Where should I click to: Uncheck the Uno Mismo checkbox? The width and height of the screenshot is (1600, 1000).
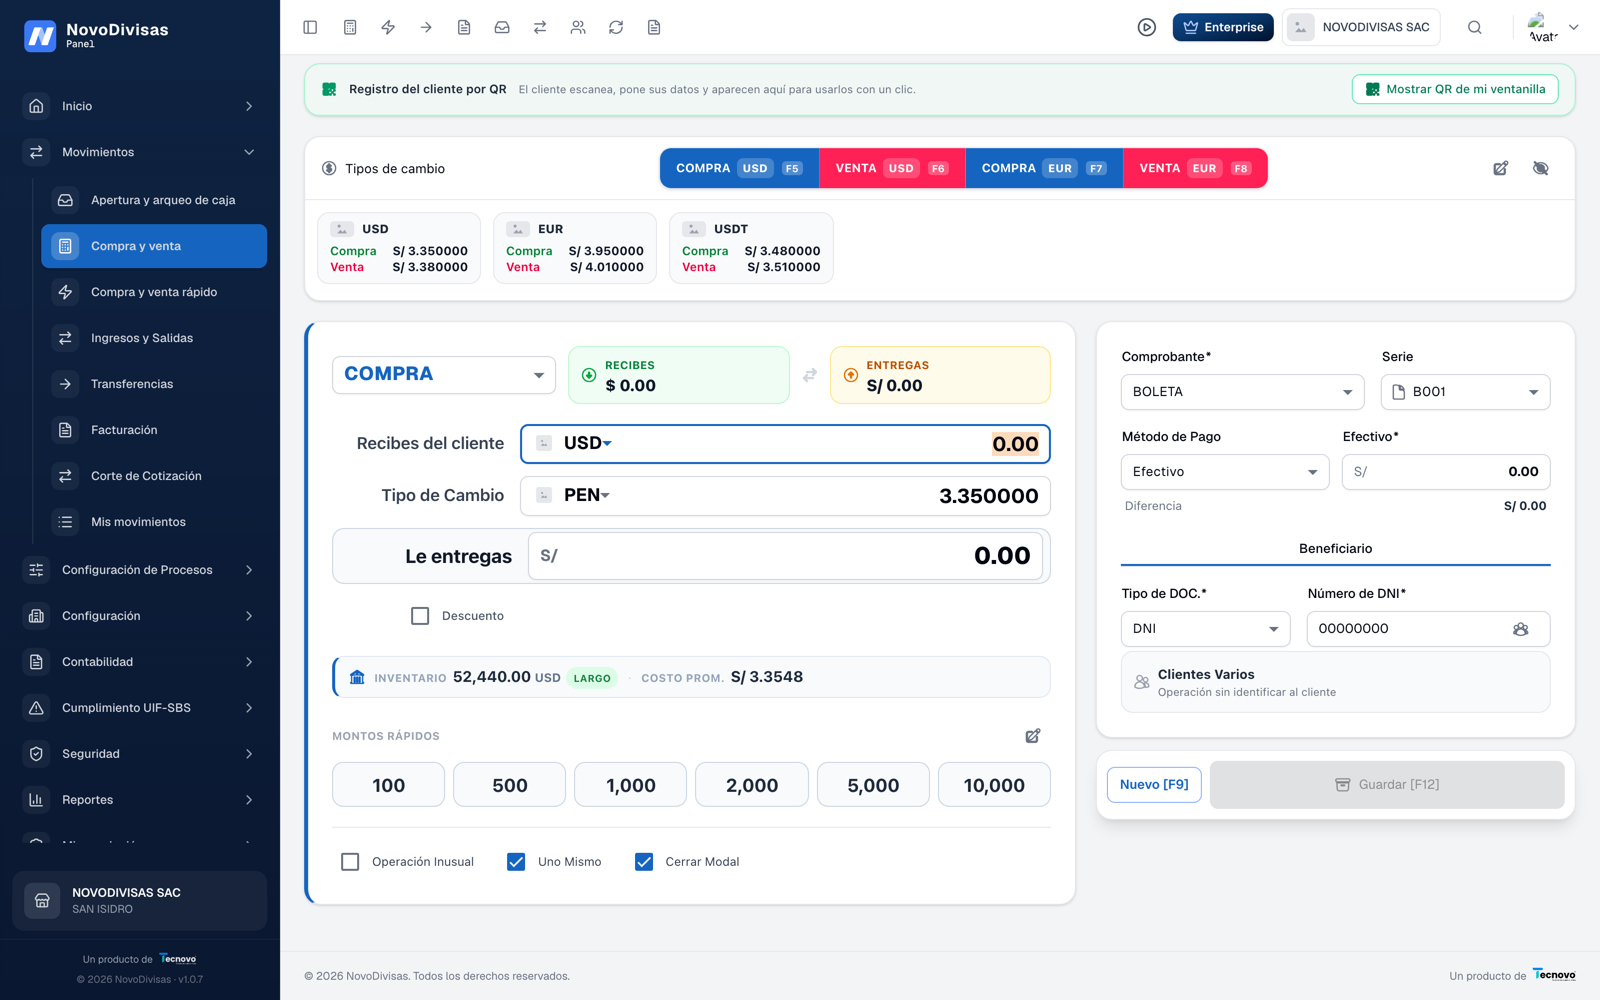point(516,862)
